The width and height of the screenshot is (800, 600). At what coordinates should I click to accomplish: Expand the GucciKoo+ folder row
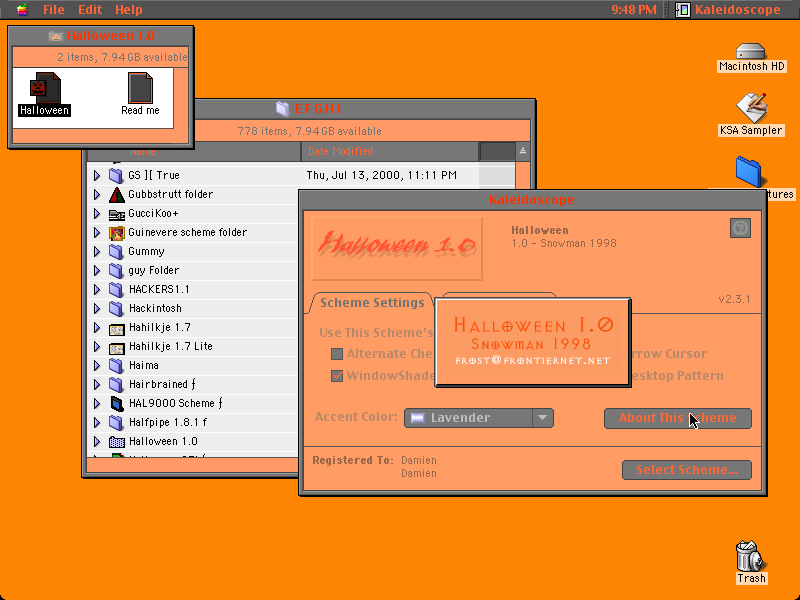click(x=97, y=214)
